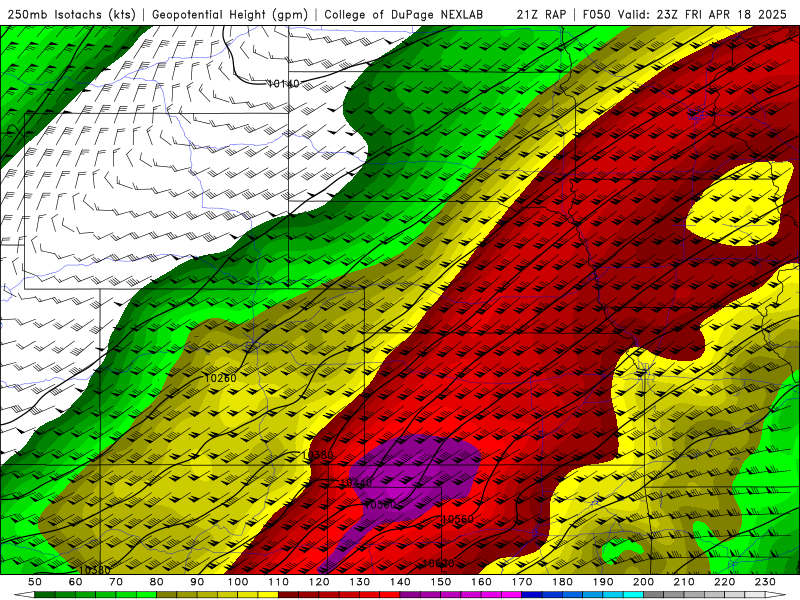Screen dimensions: 800x600
Task: Click the 10380 label beside the red jet edge
Action: click(x=318, y=455)
